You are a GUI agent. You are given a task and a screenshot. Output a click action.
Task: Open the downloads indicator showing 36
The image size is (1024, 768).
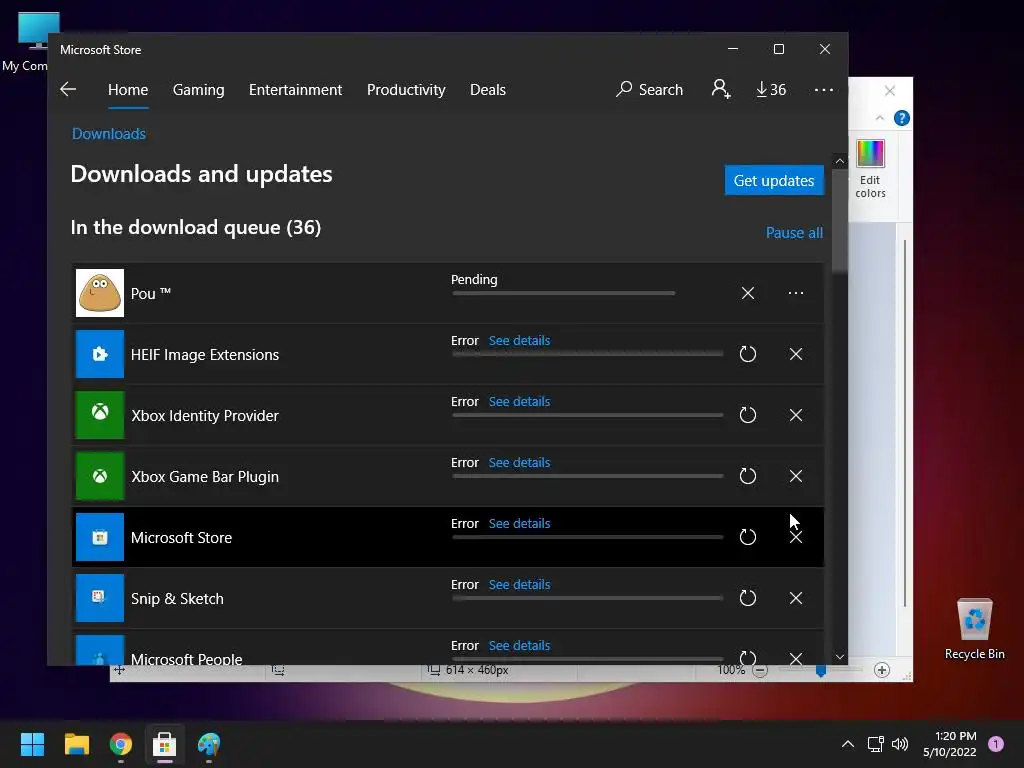(x=771, y=89)
